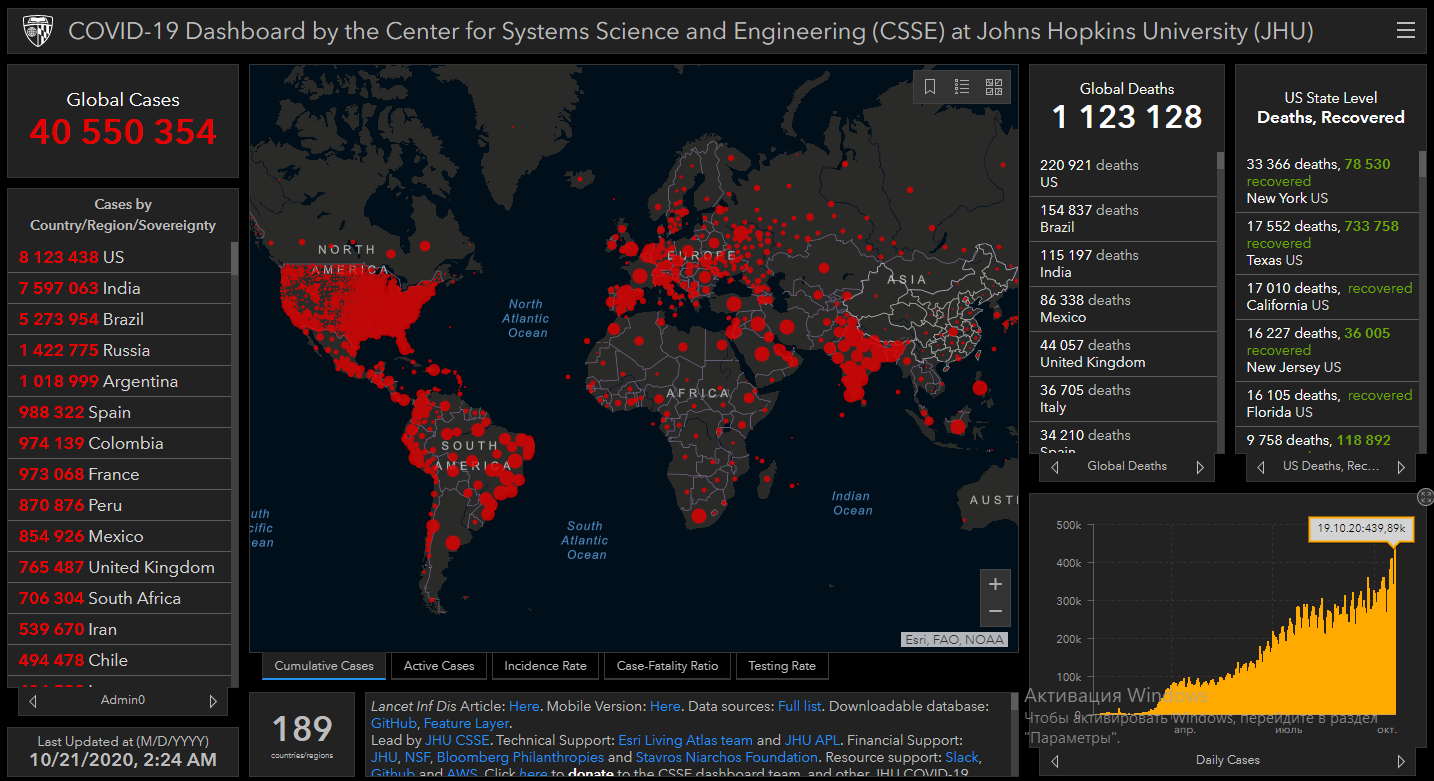Show next Global Deaths panel view
Viewport: 1434px width, 781px height.
tap(1200, 467)
